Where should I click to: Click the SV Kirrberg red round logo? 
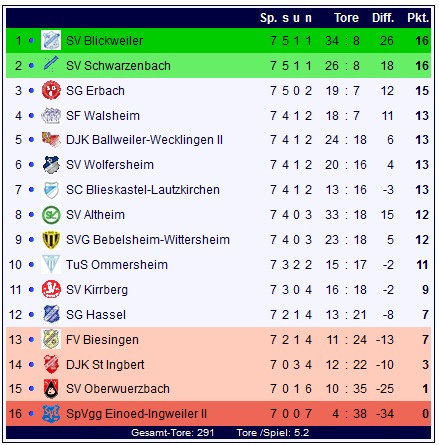(51, 289)
